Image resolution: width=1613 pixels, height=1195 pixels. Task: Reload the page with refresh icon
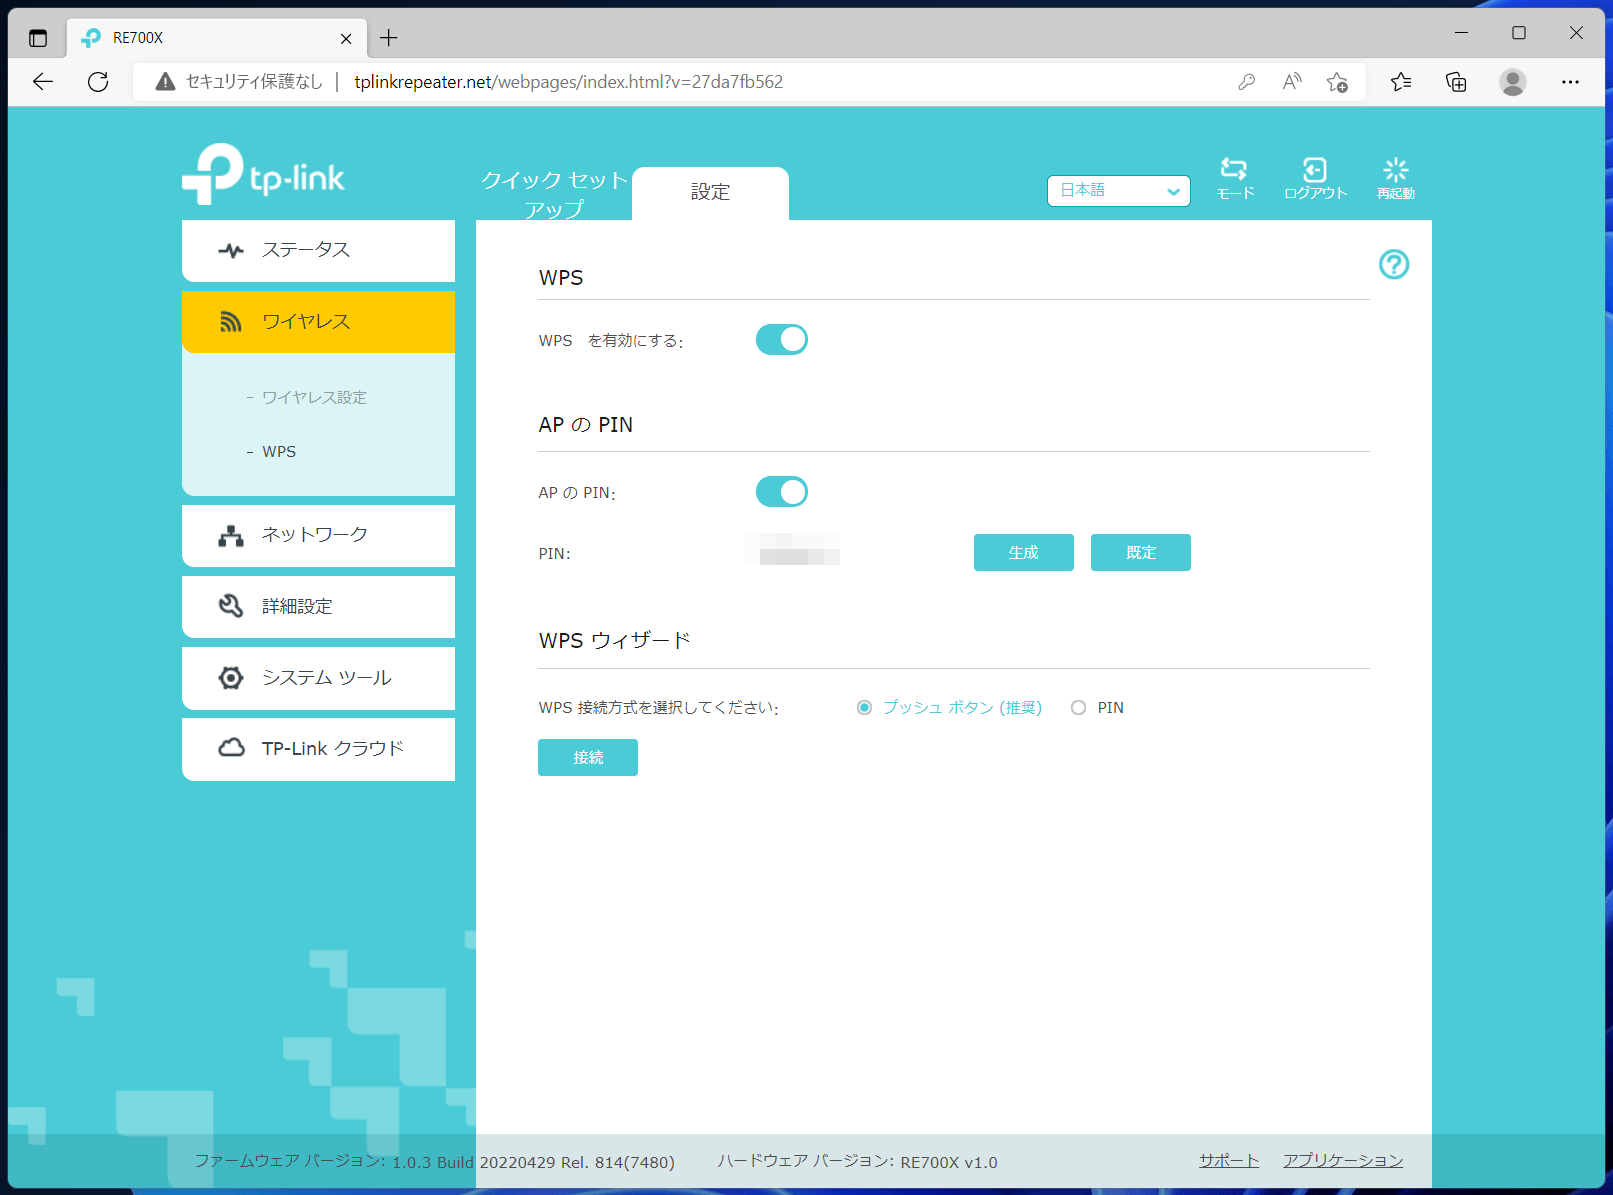coord(98,82)
